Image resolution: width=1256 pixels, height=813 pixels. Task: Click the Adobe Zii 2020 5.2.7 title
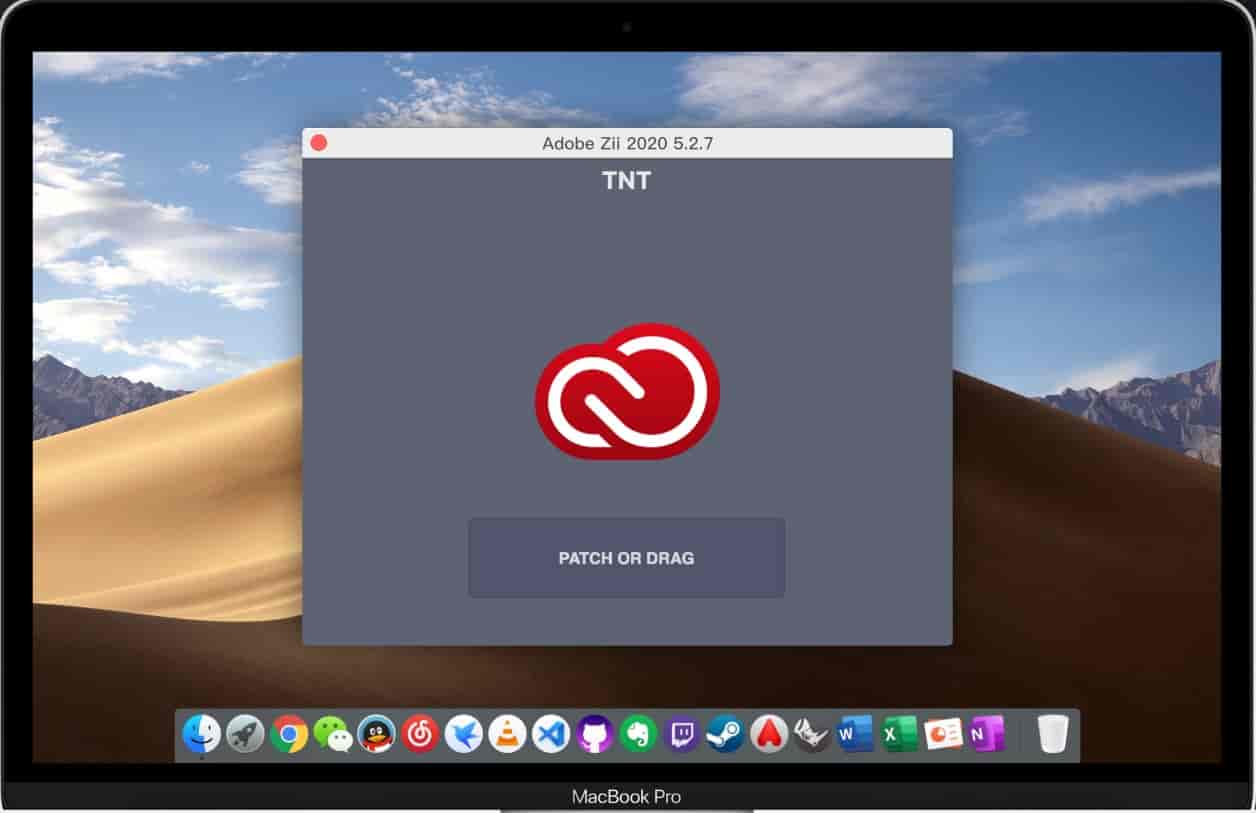tap(627, 144)
